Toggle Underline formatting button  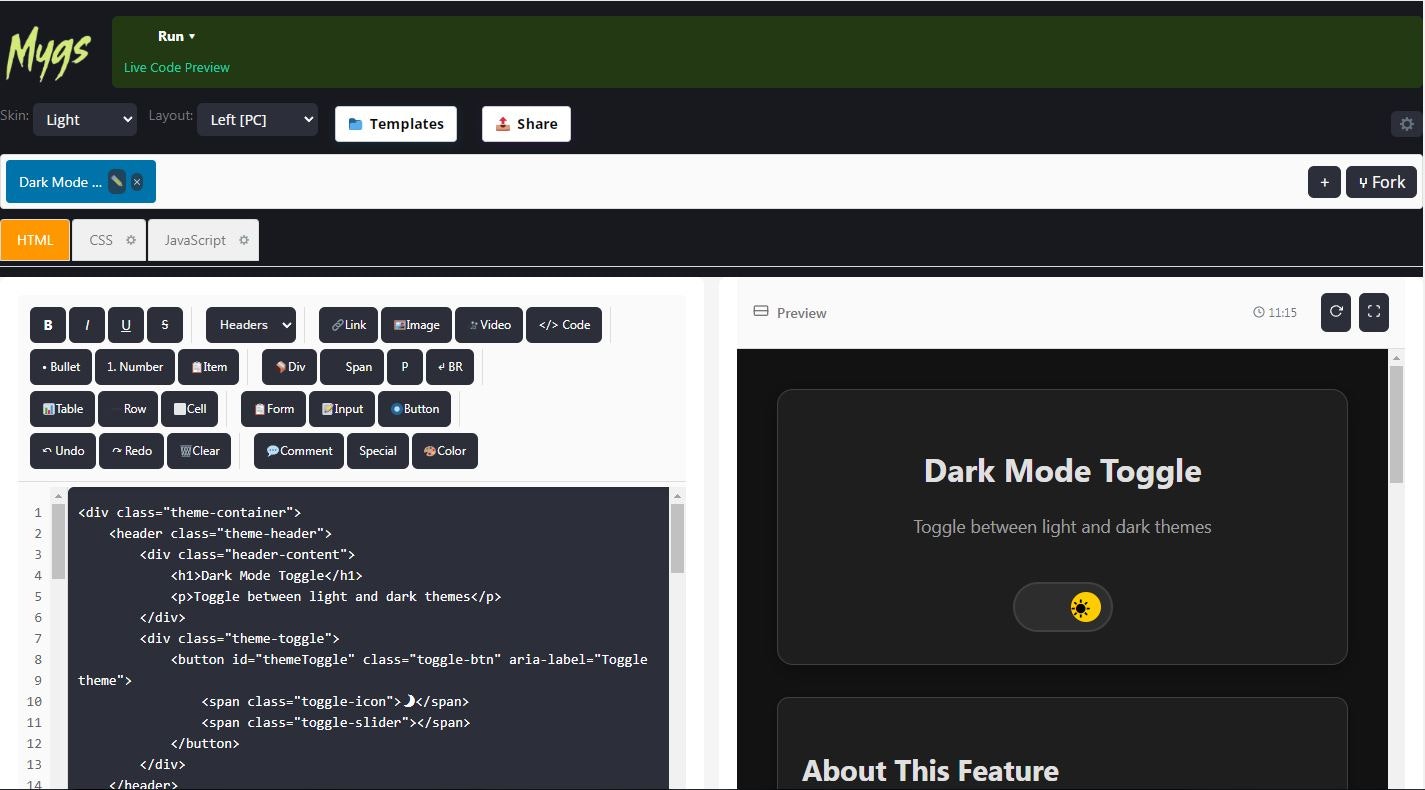126,325
